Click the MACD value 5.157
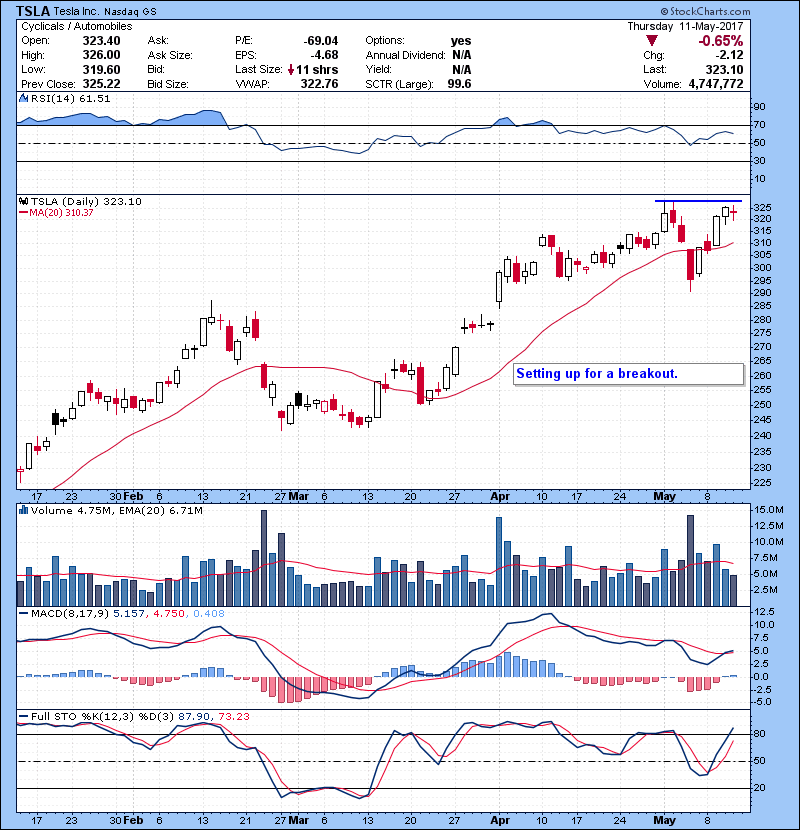Image resolution: width=800 pixels, height=830 pixels. coord(129,614)
